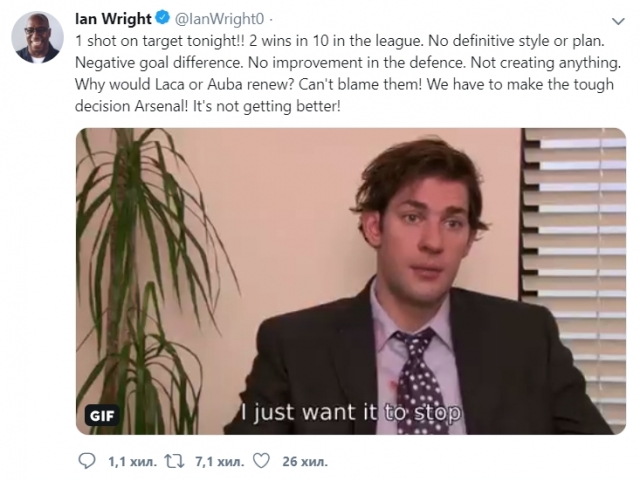Play the GIF of the man in suit

pos(351,281)
